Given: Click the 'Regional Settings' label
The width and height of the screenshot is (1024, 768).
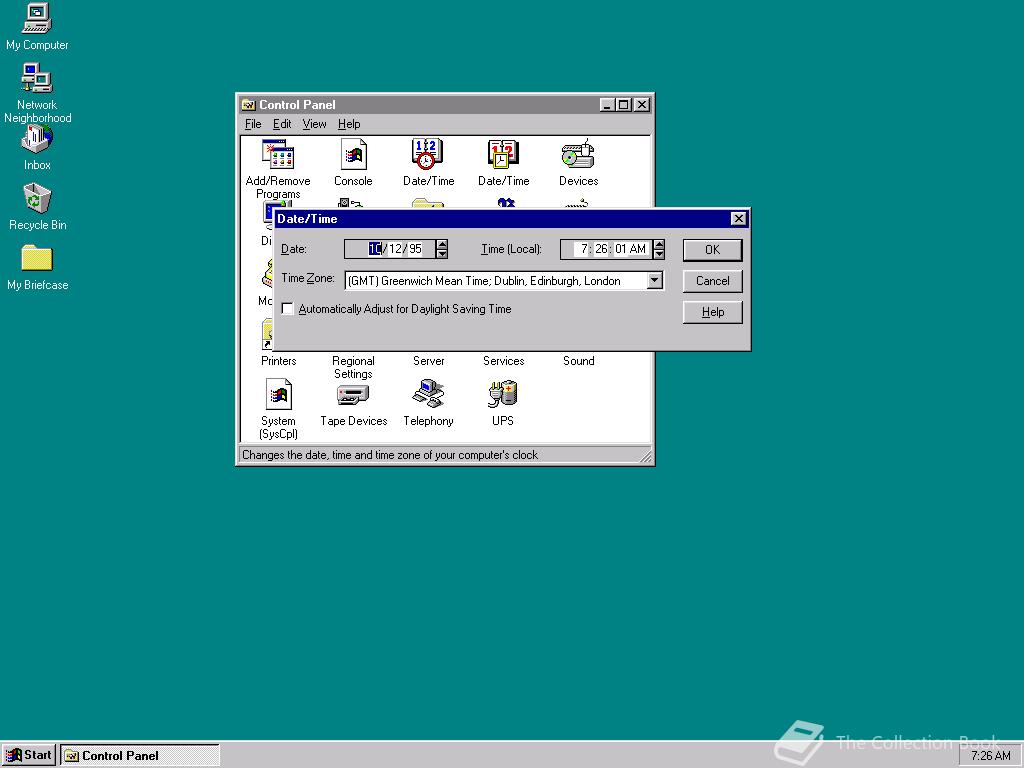Looking at the screenshot, I should [x=353, y=367].
